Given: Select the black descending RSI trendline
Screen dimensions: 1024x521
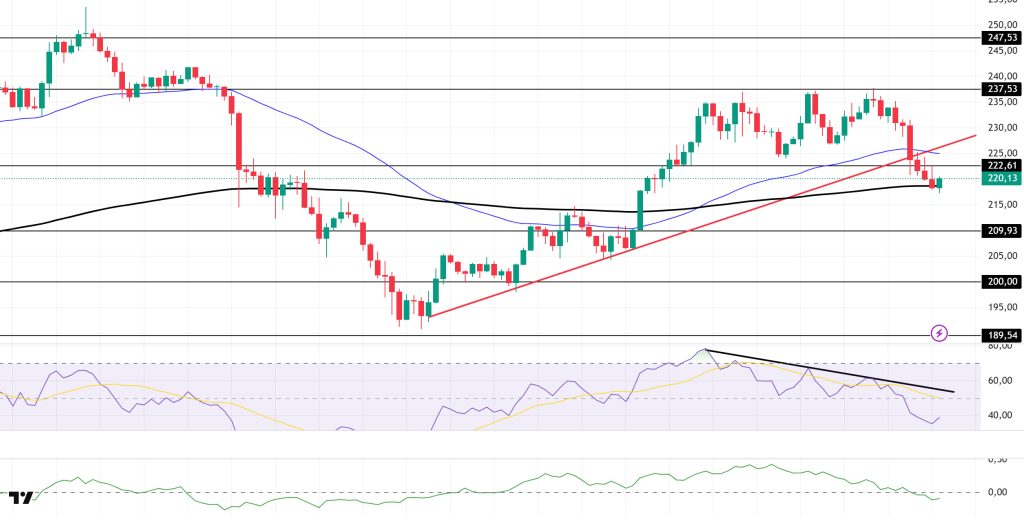Looking at the screenshot, I should (830, 370).
